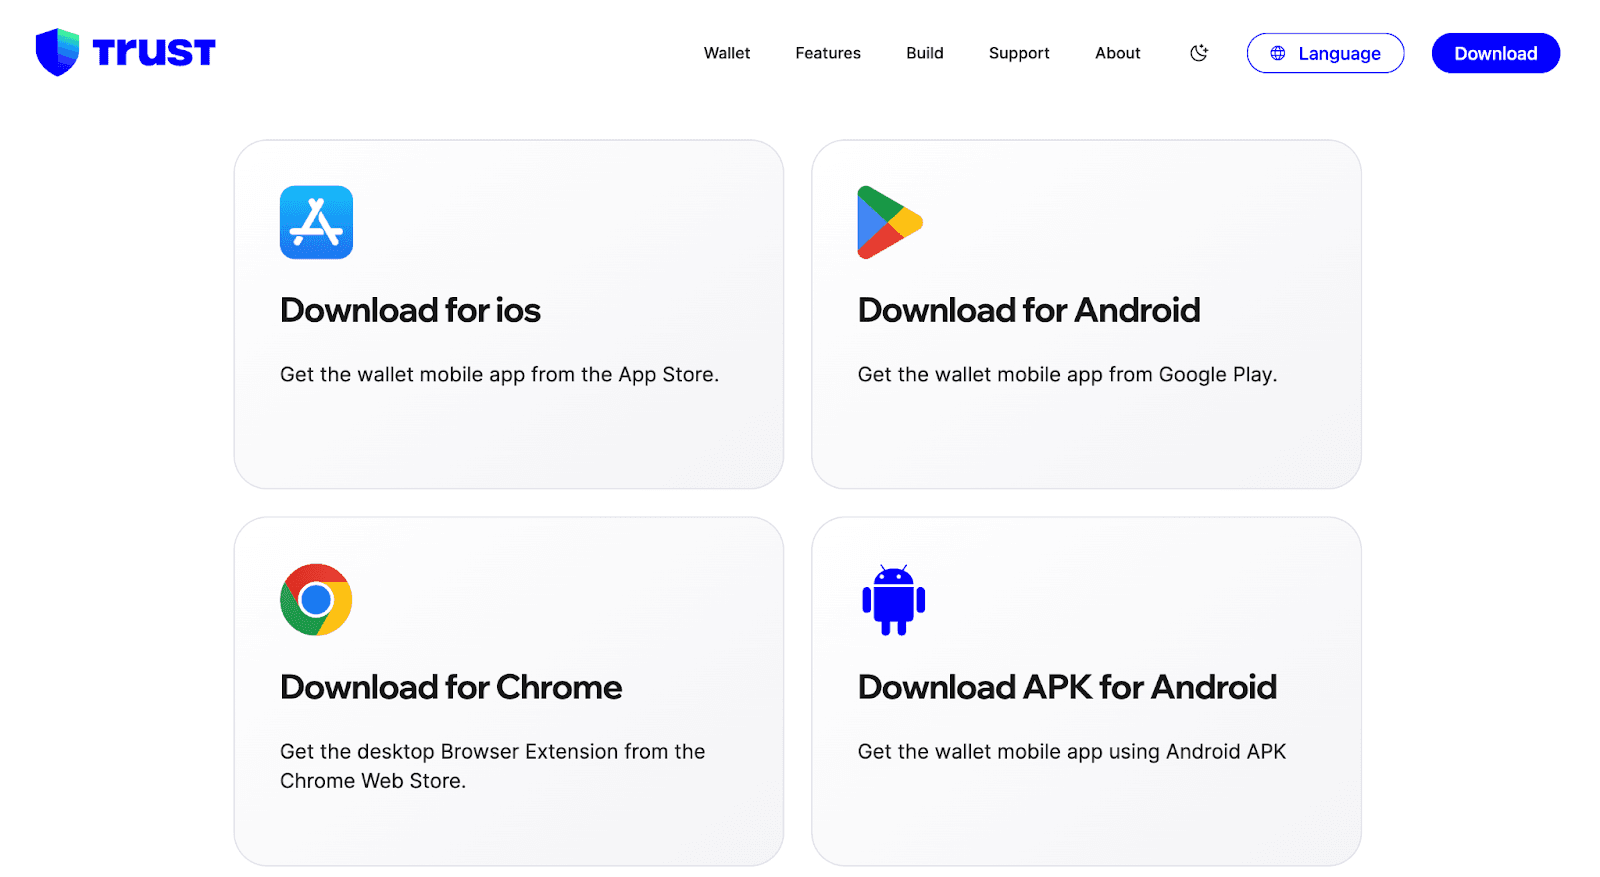This screenshot has width=1600, height=877.
Task: Click the blue Download button
Action: tap(1496, 53)
